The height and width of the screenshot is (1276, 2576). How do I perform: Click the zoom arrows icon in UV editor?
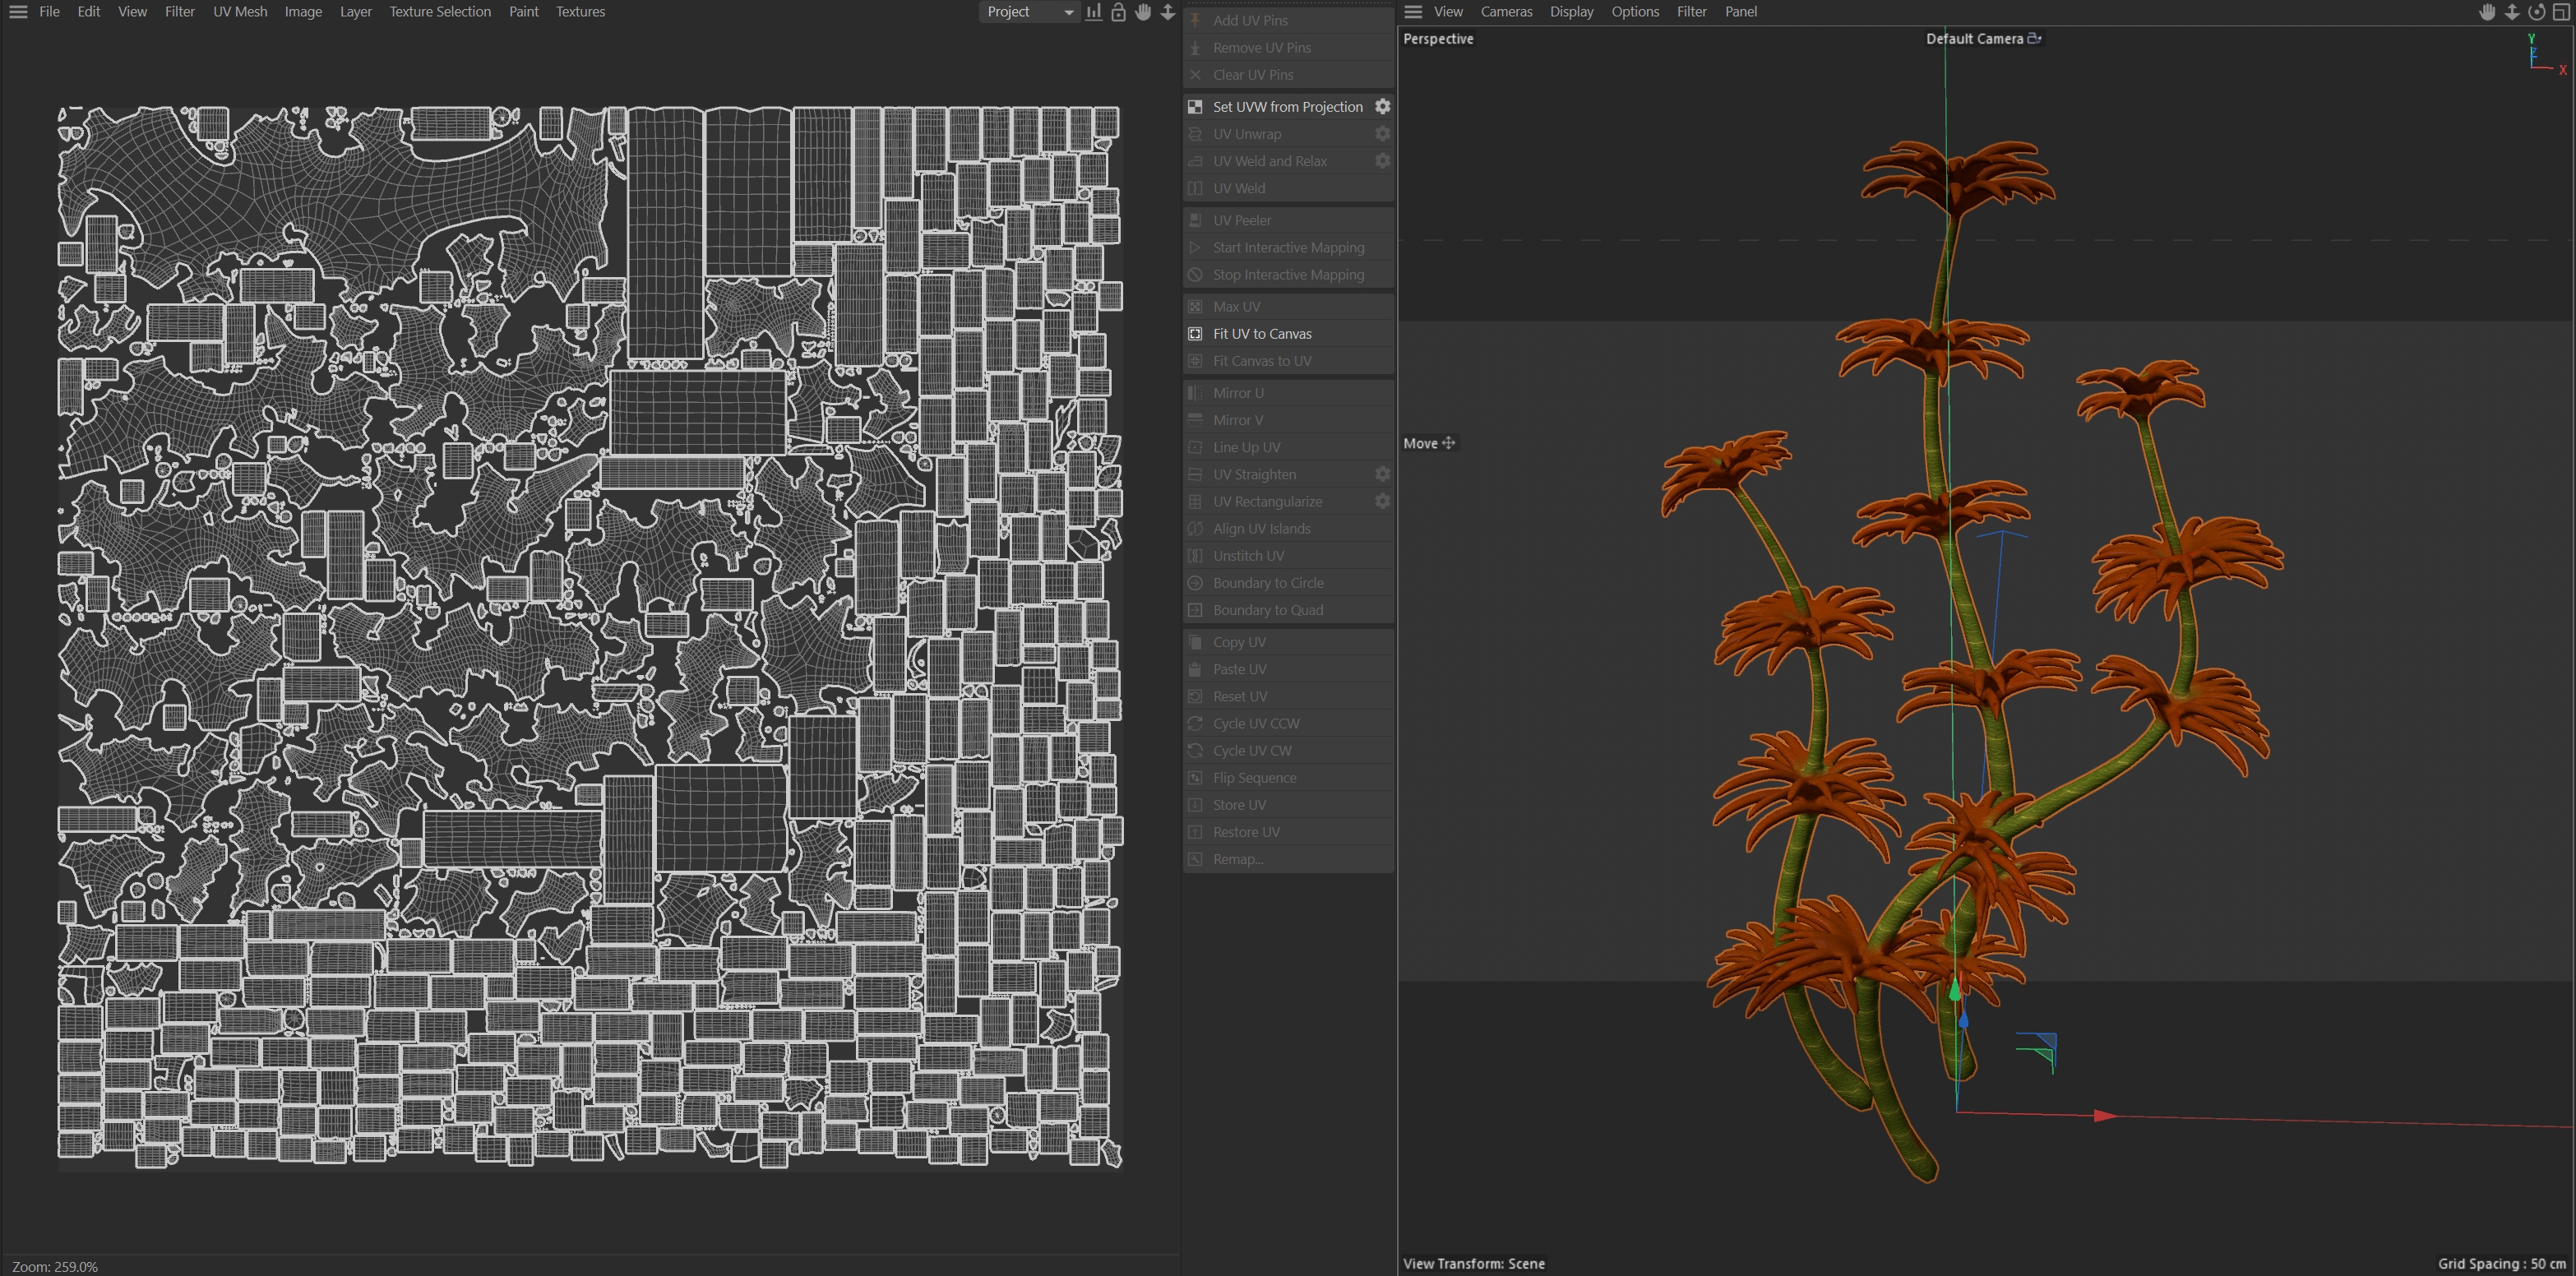tap(1167, 12)
